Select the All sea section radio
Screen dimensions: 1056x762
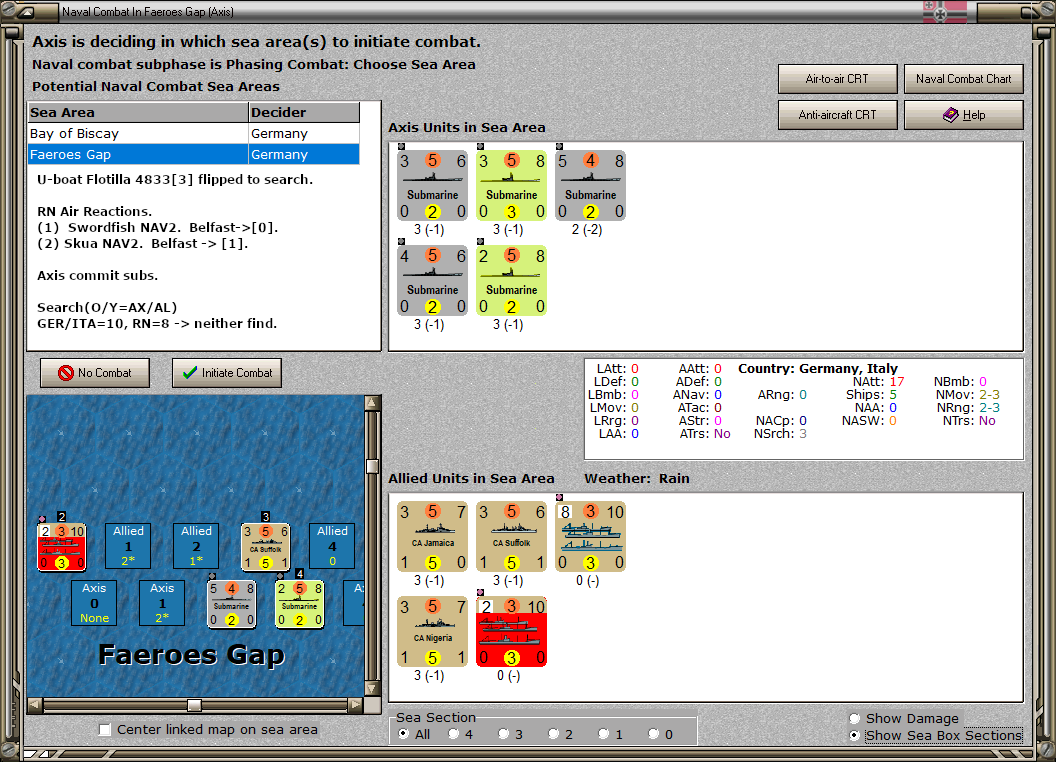(403, 734)
